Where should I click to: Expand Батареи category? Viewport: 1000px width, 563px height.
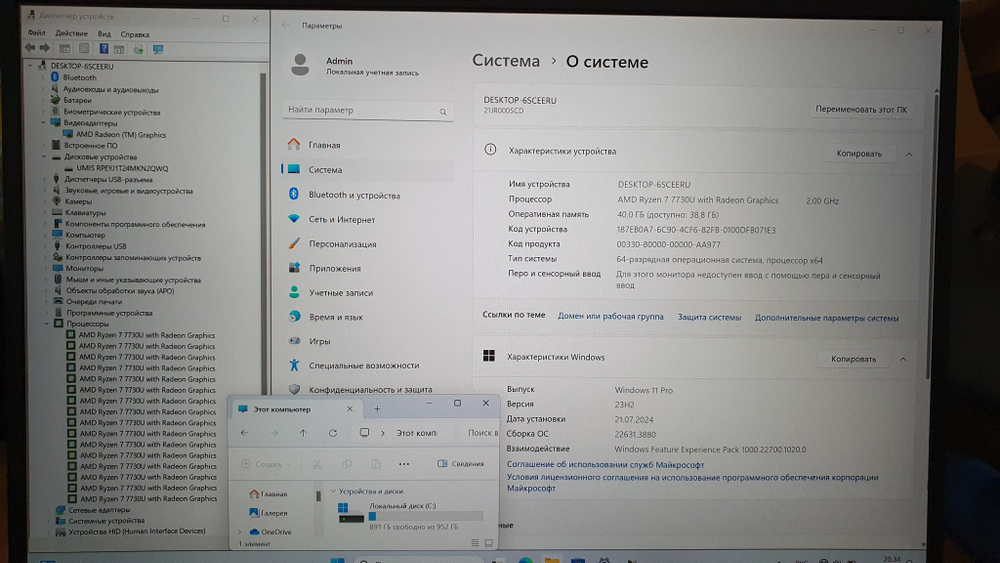pyautogui.click(x=43, y=100)
